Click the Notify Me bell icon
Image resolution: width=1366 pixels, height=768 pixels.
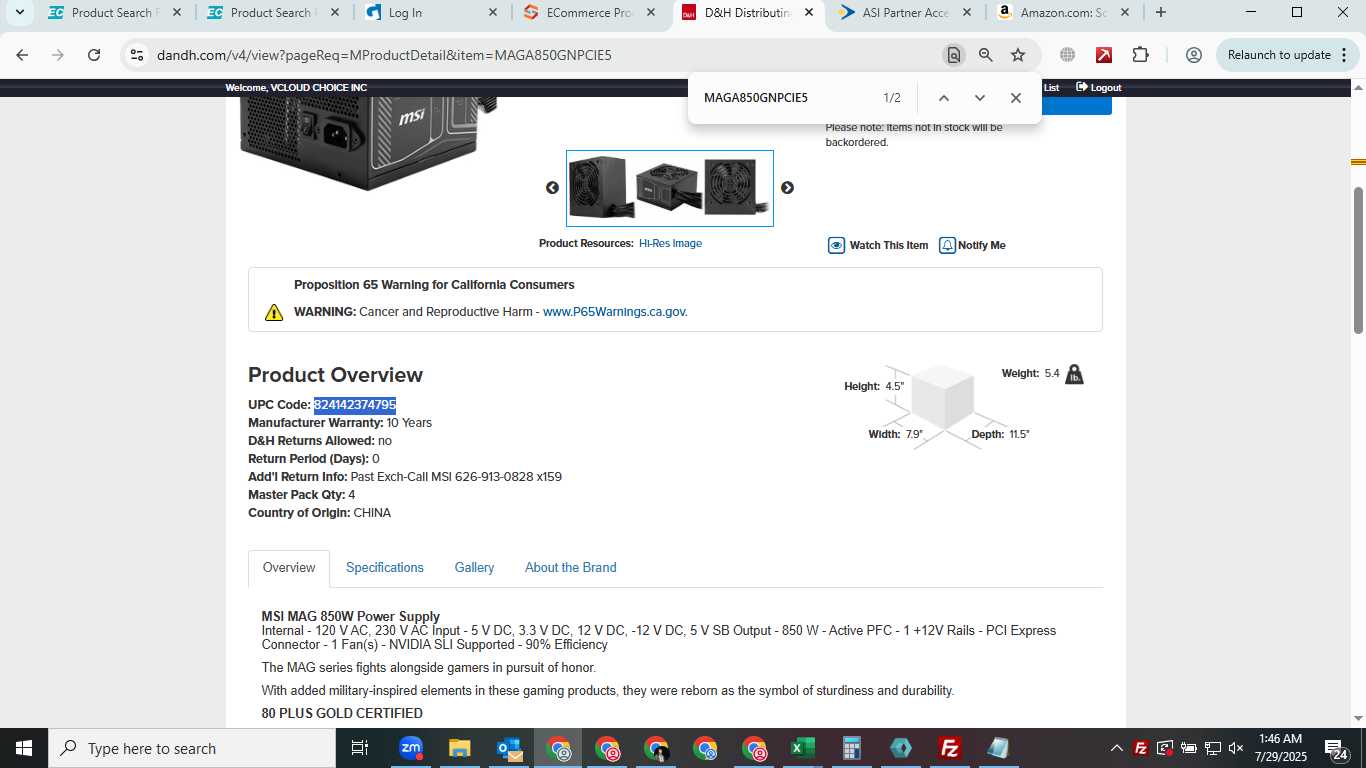pos(947,245)
